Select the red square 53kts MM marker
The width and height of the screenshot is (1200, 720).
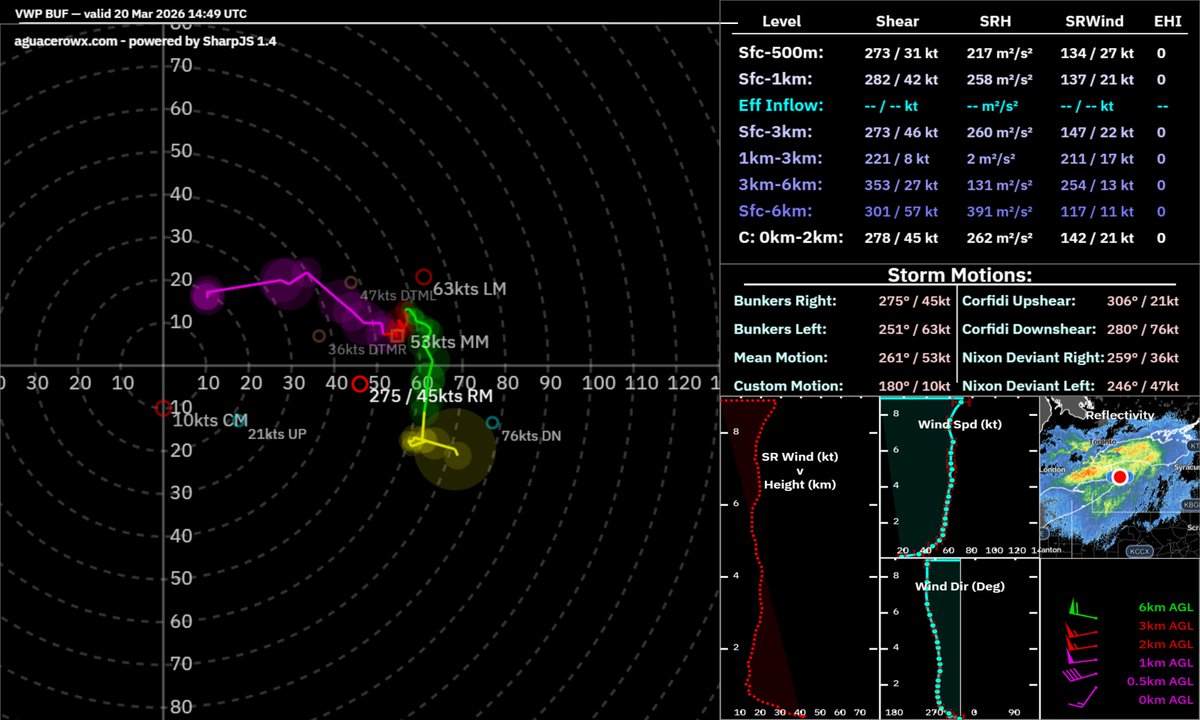coord(397,335)
